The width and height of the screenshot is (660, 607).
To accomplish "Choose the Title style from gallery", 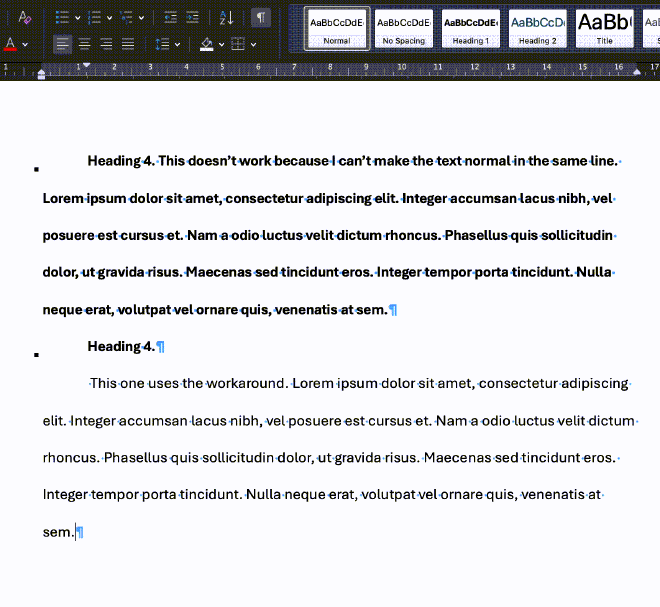I will [x=604, y=28].
